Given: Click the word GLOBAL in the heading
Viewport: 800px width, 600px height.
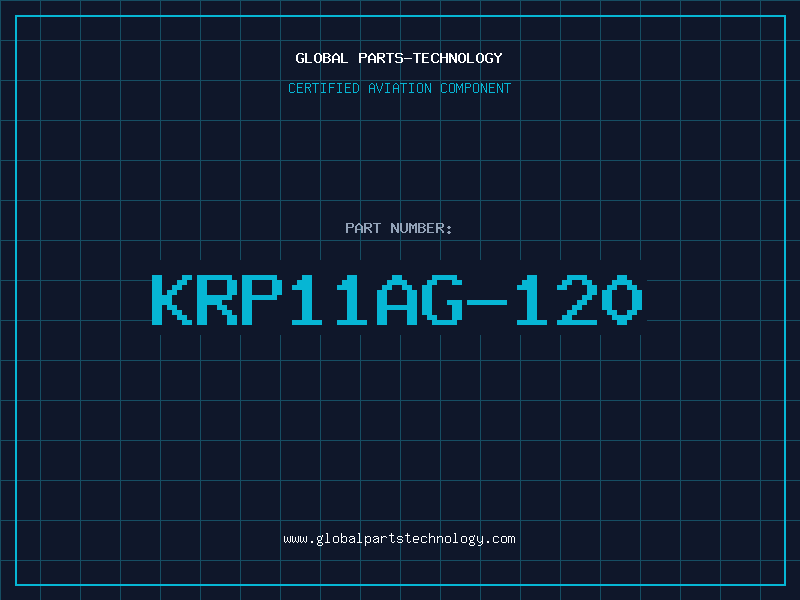Looking at the screenshot, I should (x=322, y=58).
